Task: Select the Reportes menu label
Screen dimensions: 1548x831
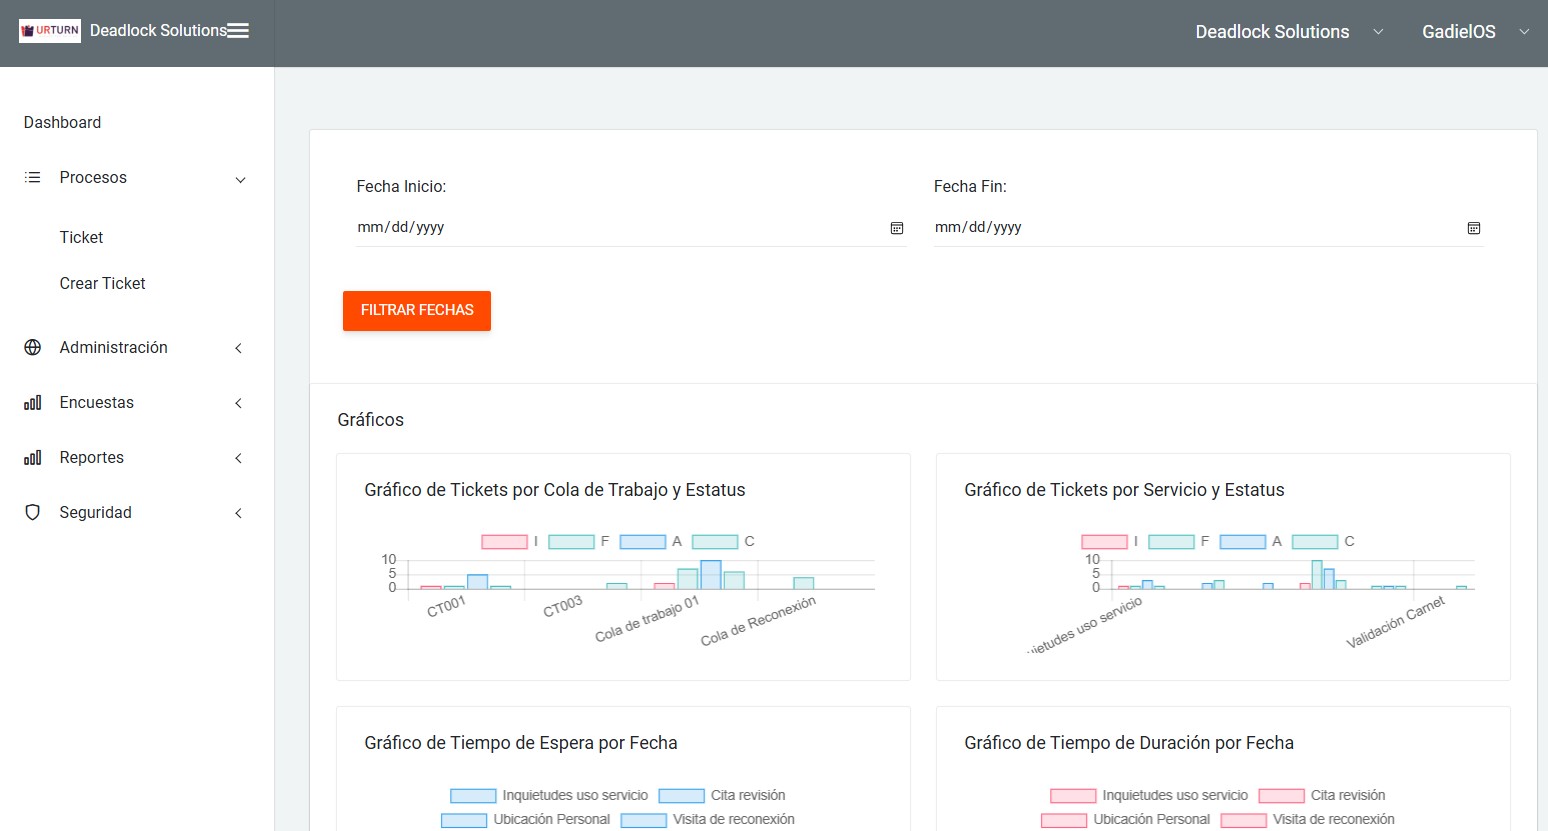Action: (x=91, y=457)
